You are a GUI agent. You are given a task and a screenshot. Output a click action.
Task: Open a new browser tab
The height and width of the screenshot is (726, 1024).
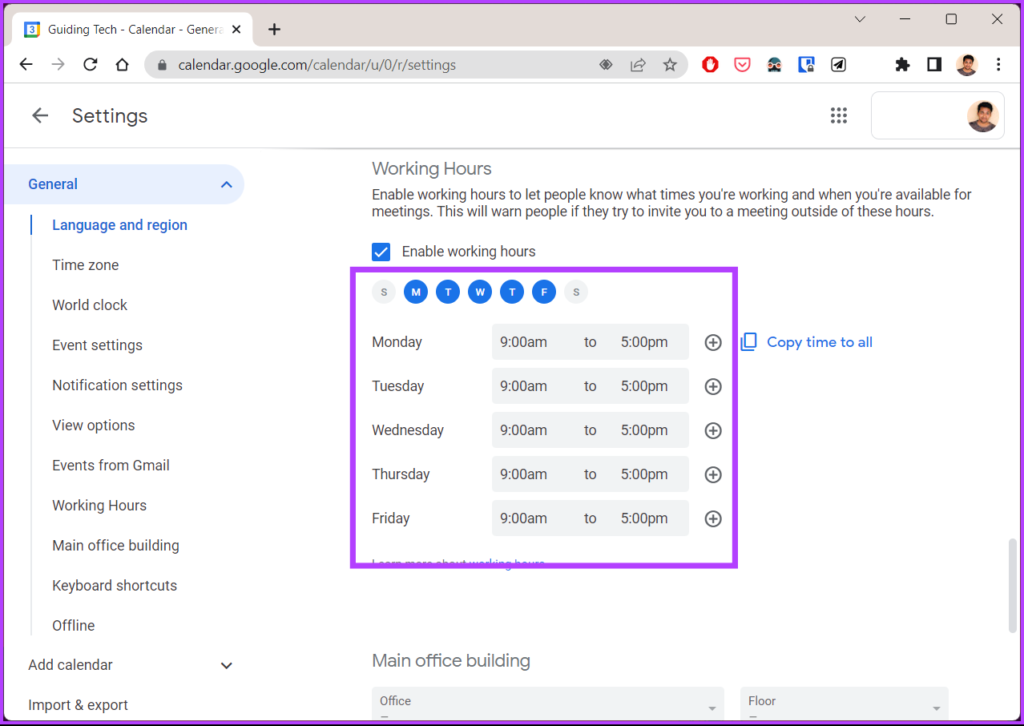tap(274, 29)
